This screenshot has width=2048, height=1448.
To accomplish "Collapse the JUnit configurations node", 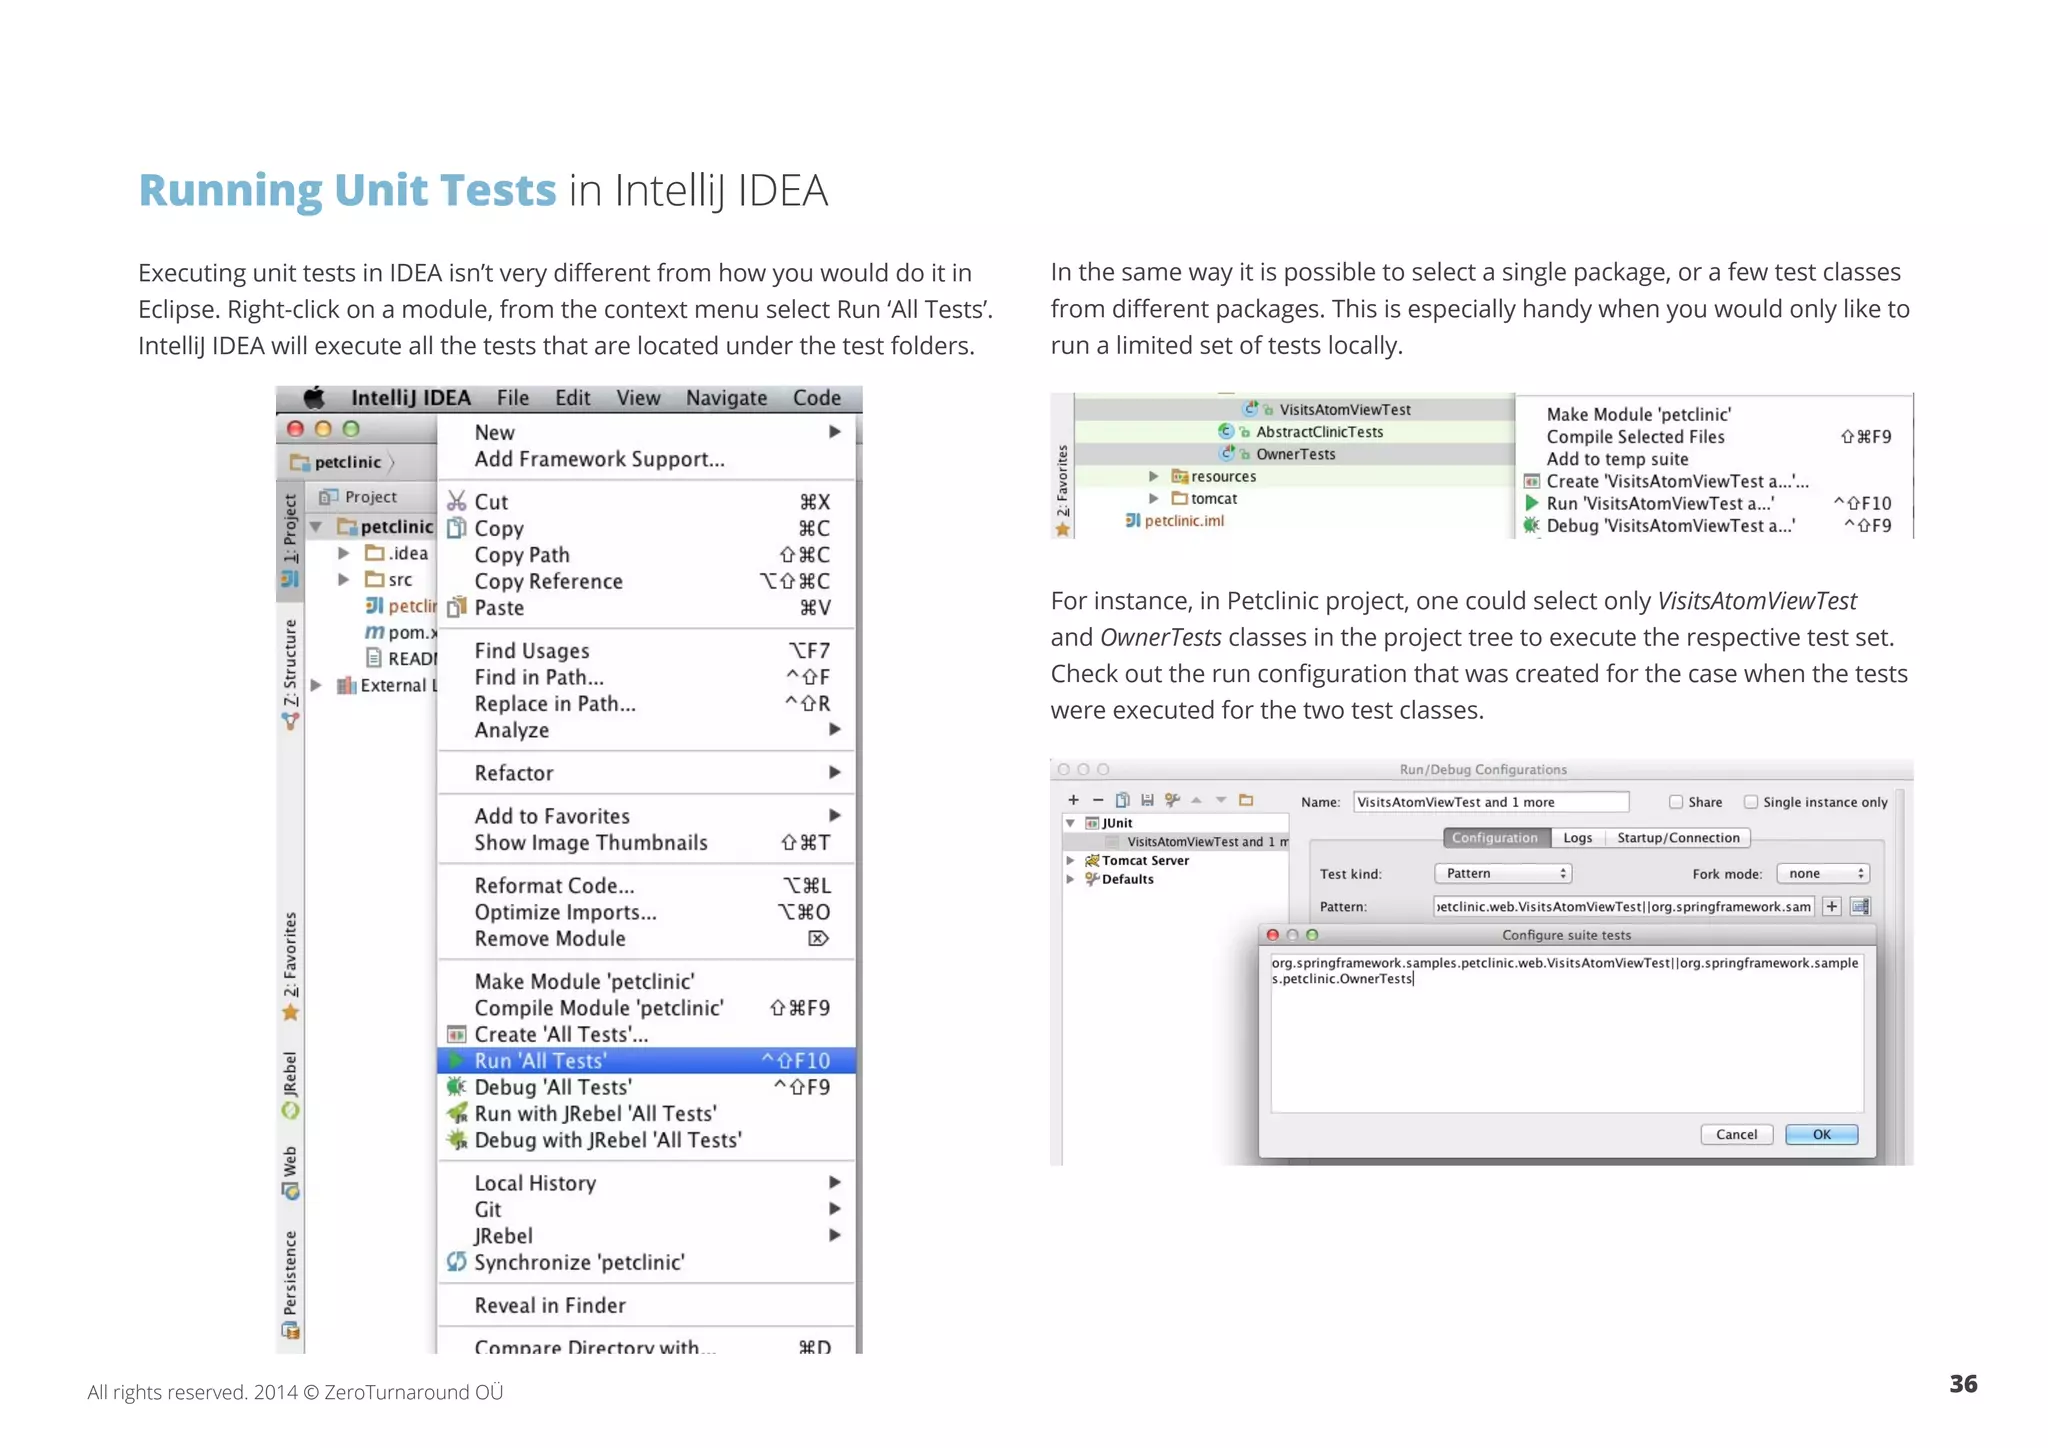I will click(1070, 823).
